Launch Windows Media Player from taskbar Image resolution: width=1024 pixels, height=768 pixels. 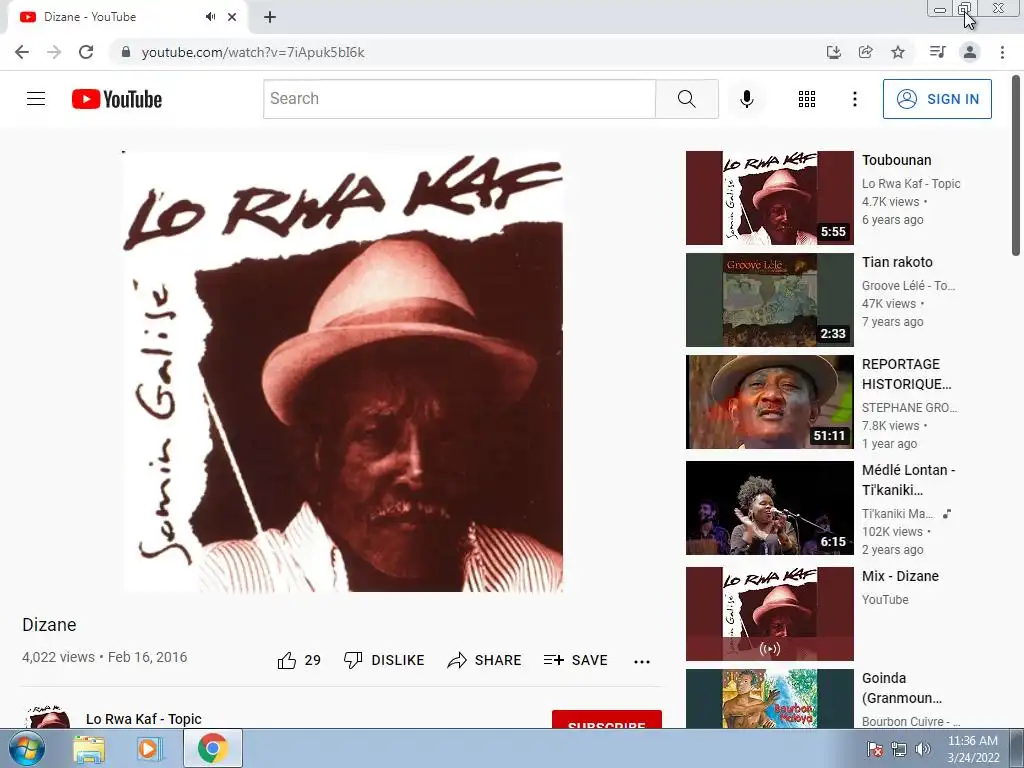tap(149, 748)
